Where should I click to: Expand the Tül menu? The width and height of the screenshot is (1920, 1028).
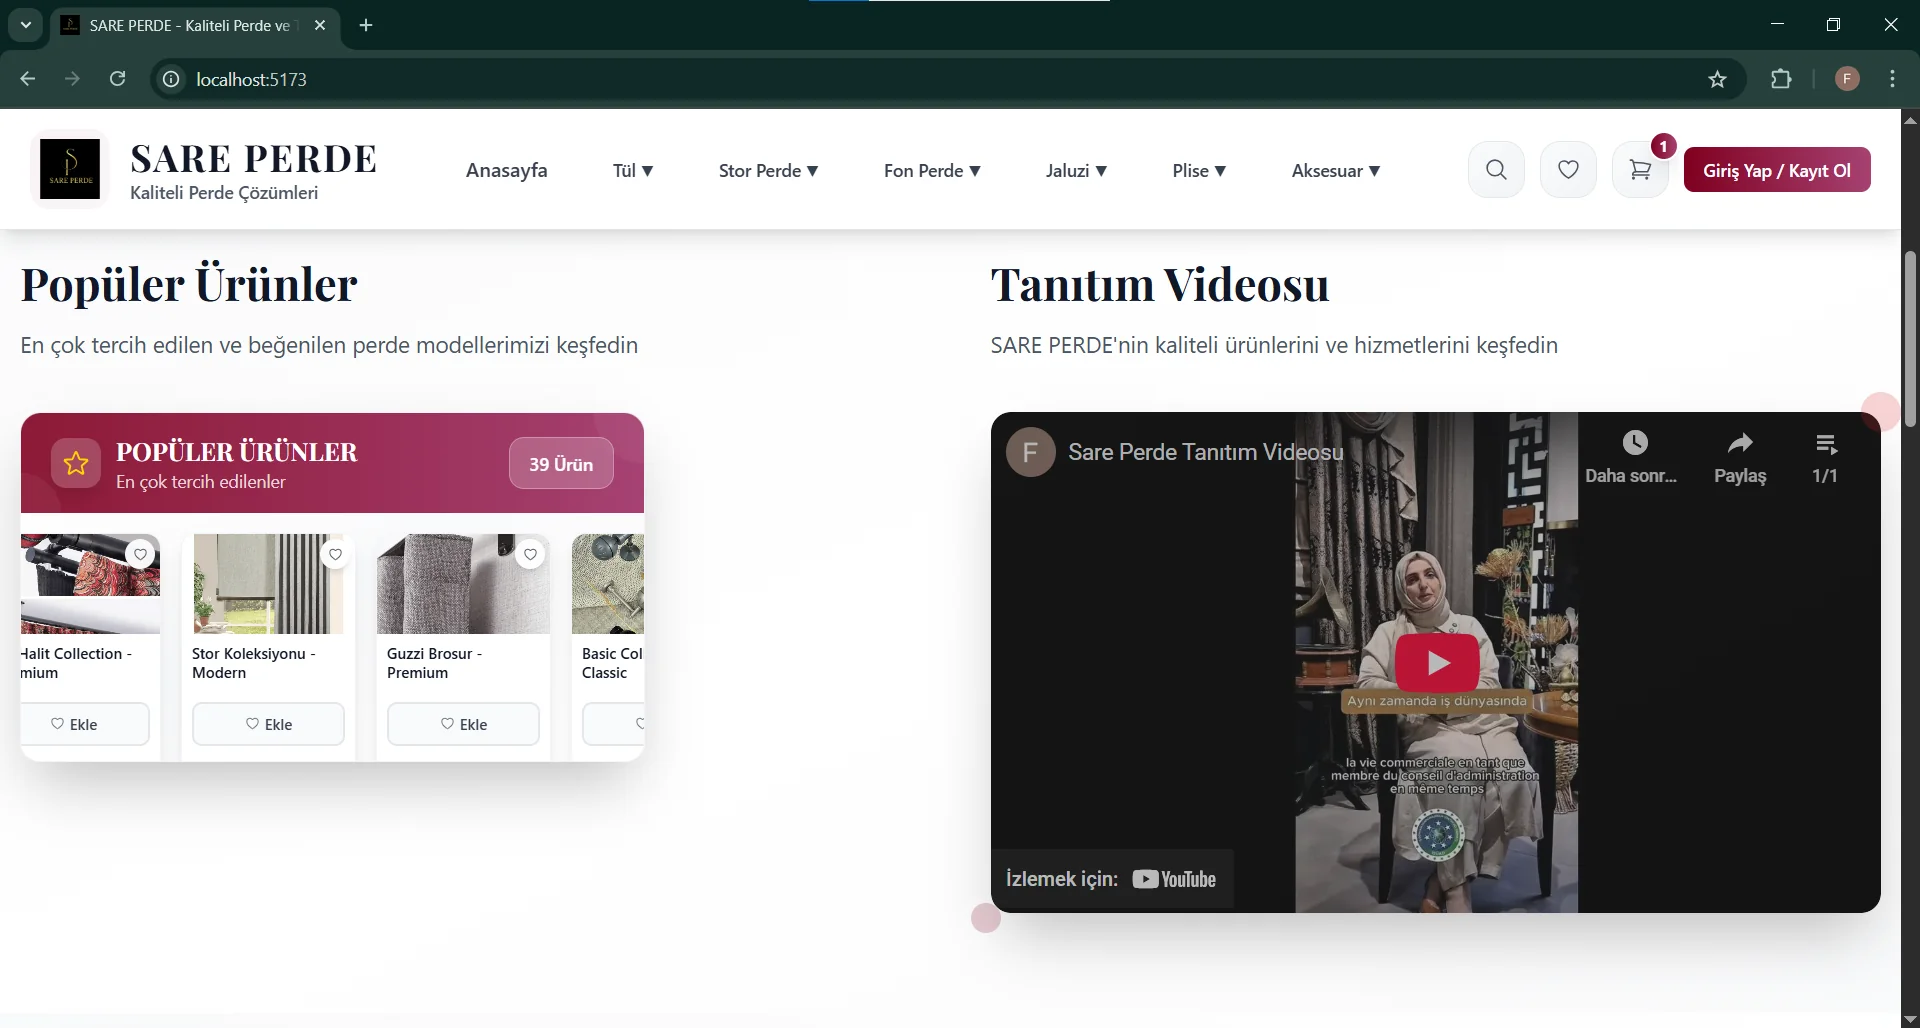click(633, 171)
